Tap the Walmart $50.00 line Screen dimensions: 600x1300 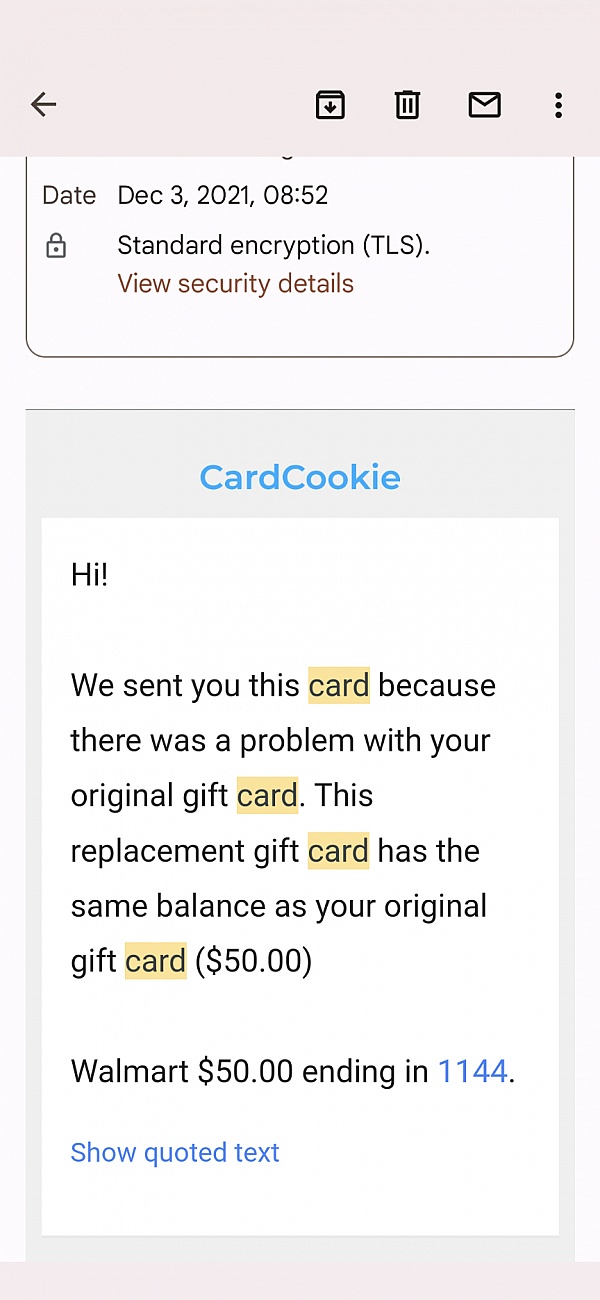(293, 1072)
